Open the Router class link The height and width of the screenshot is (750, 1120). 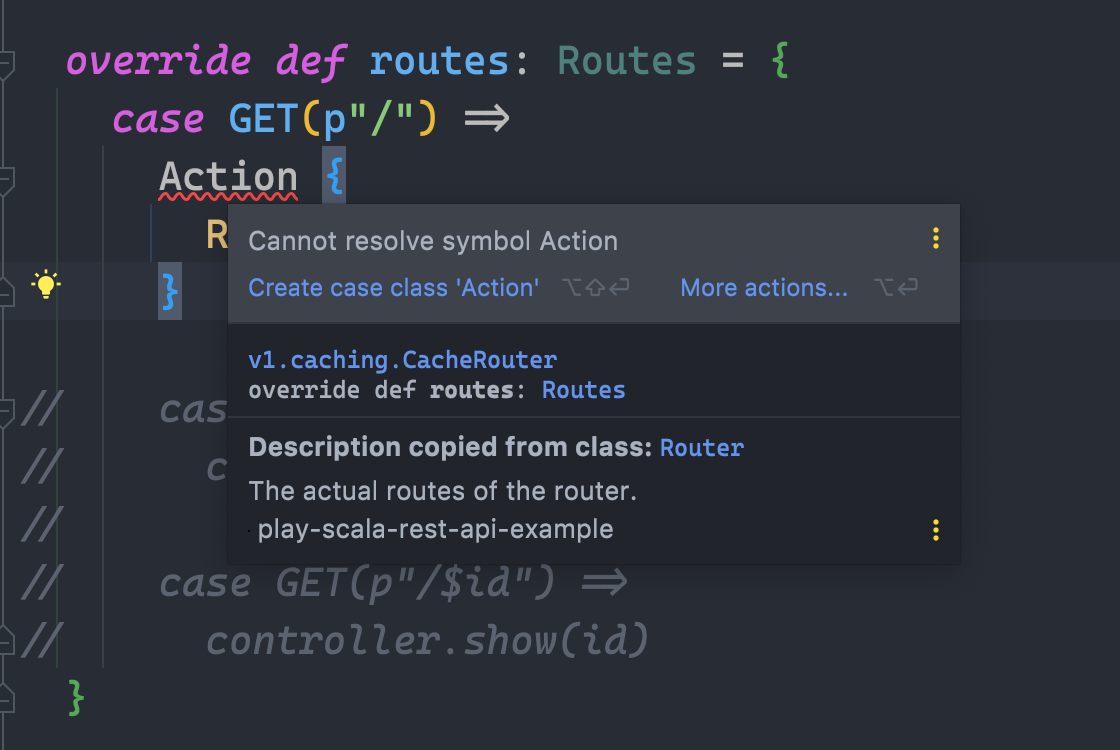[x=702, y=448]
